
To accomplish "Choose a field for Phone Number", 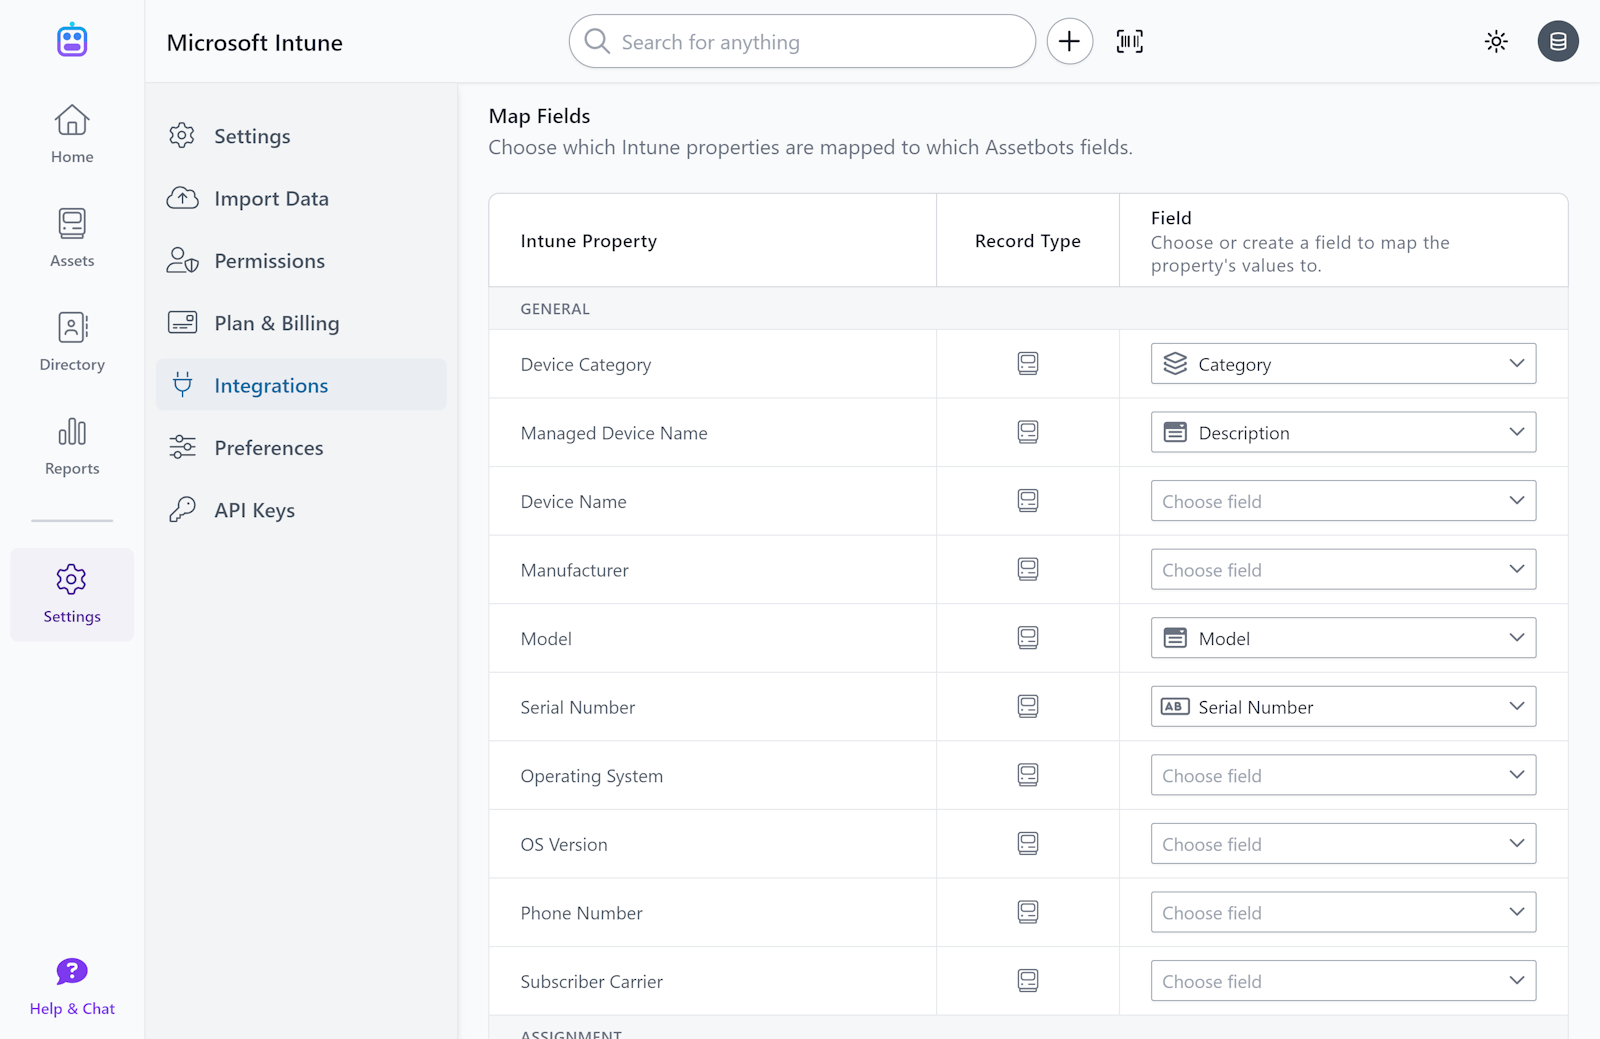I will click(x=1343, y=912).
